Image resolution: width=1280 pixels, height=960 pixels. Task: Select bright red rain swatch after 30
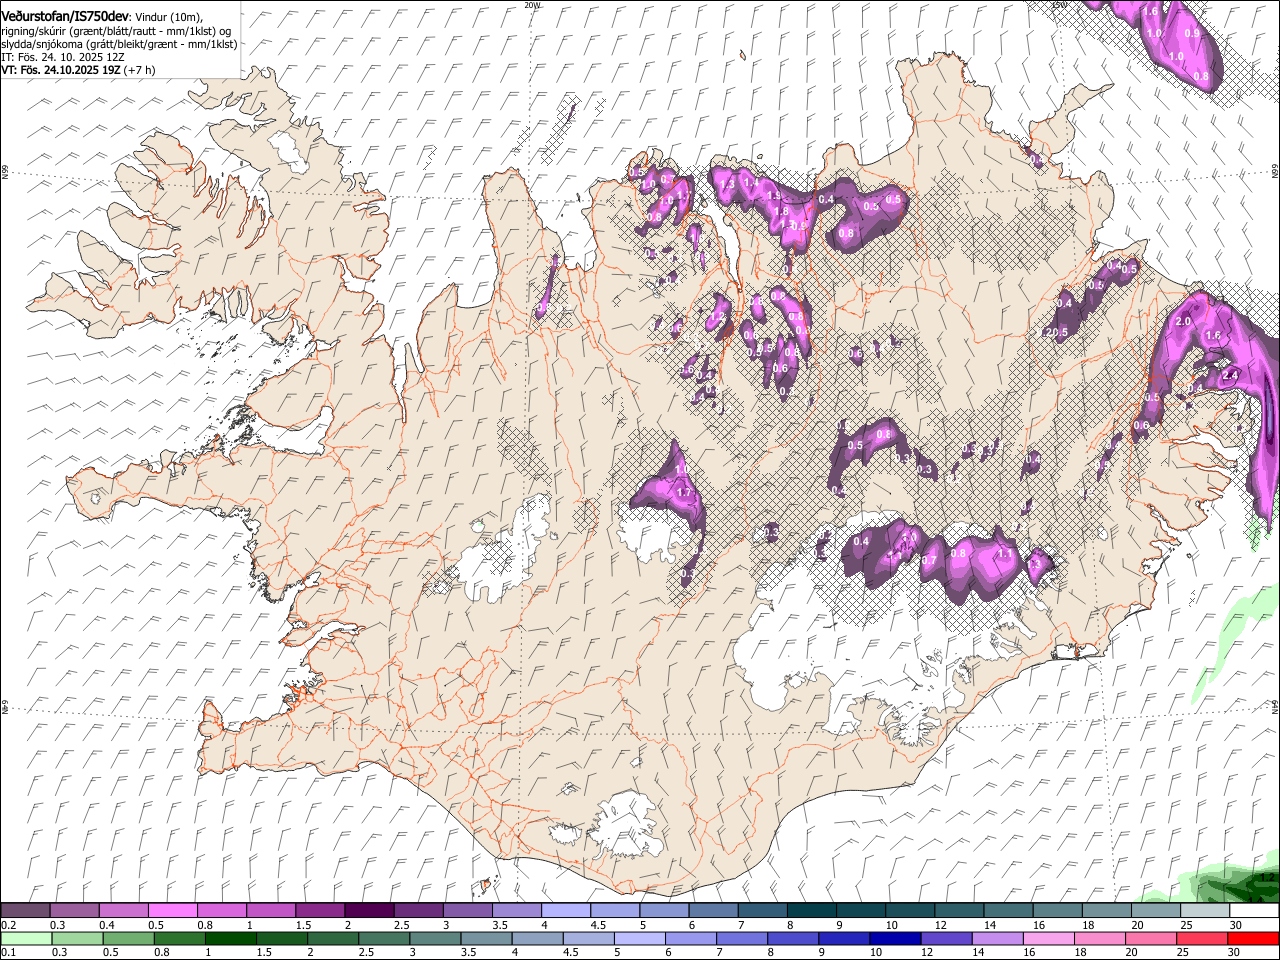click(1254, 938)
